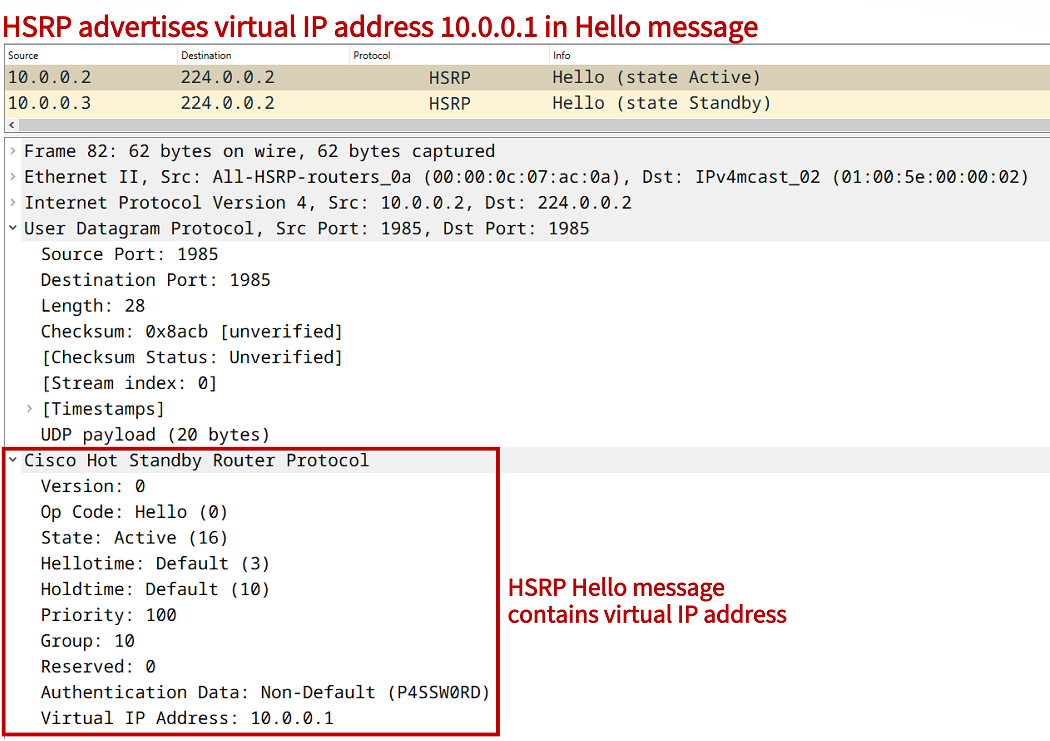Expand the Ethernet II section arrow
The width and height of the screenshot is (1050, 741).
[x=12, y=177]
